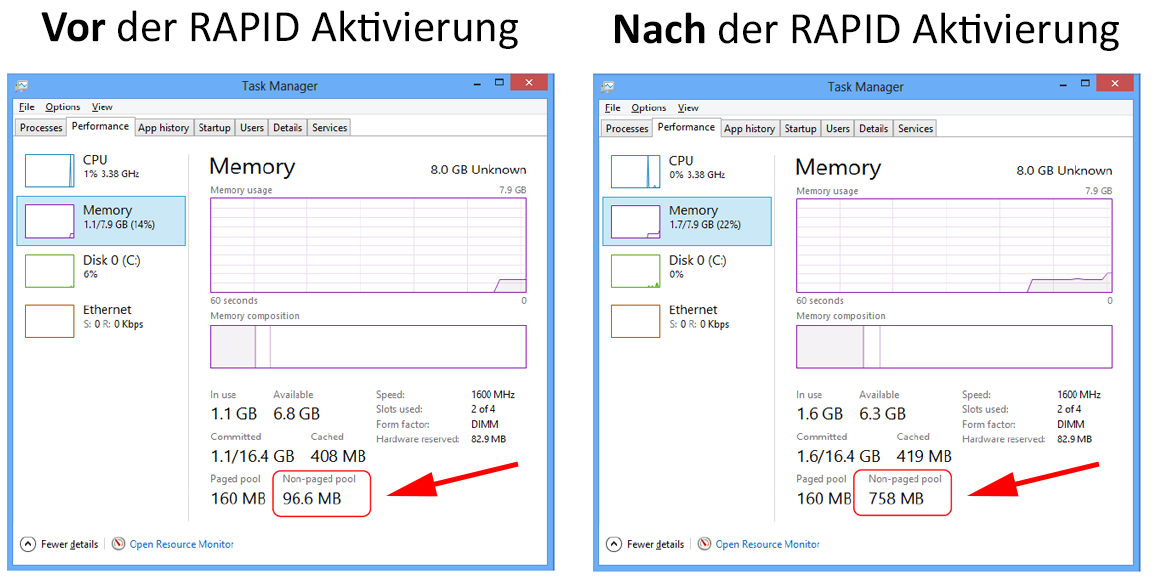The width and height of the screenshot is (1157, 580).
Task: Select the Ethernet graph in the Vor window
Action: pyautogui.click(x=49, y=321)
